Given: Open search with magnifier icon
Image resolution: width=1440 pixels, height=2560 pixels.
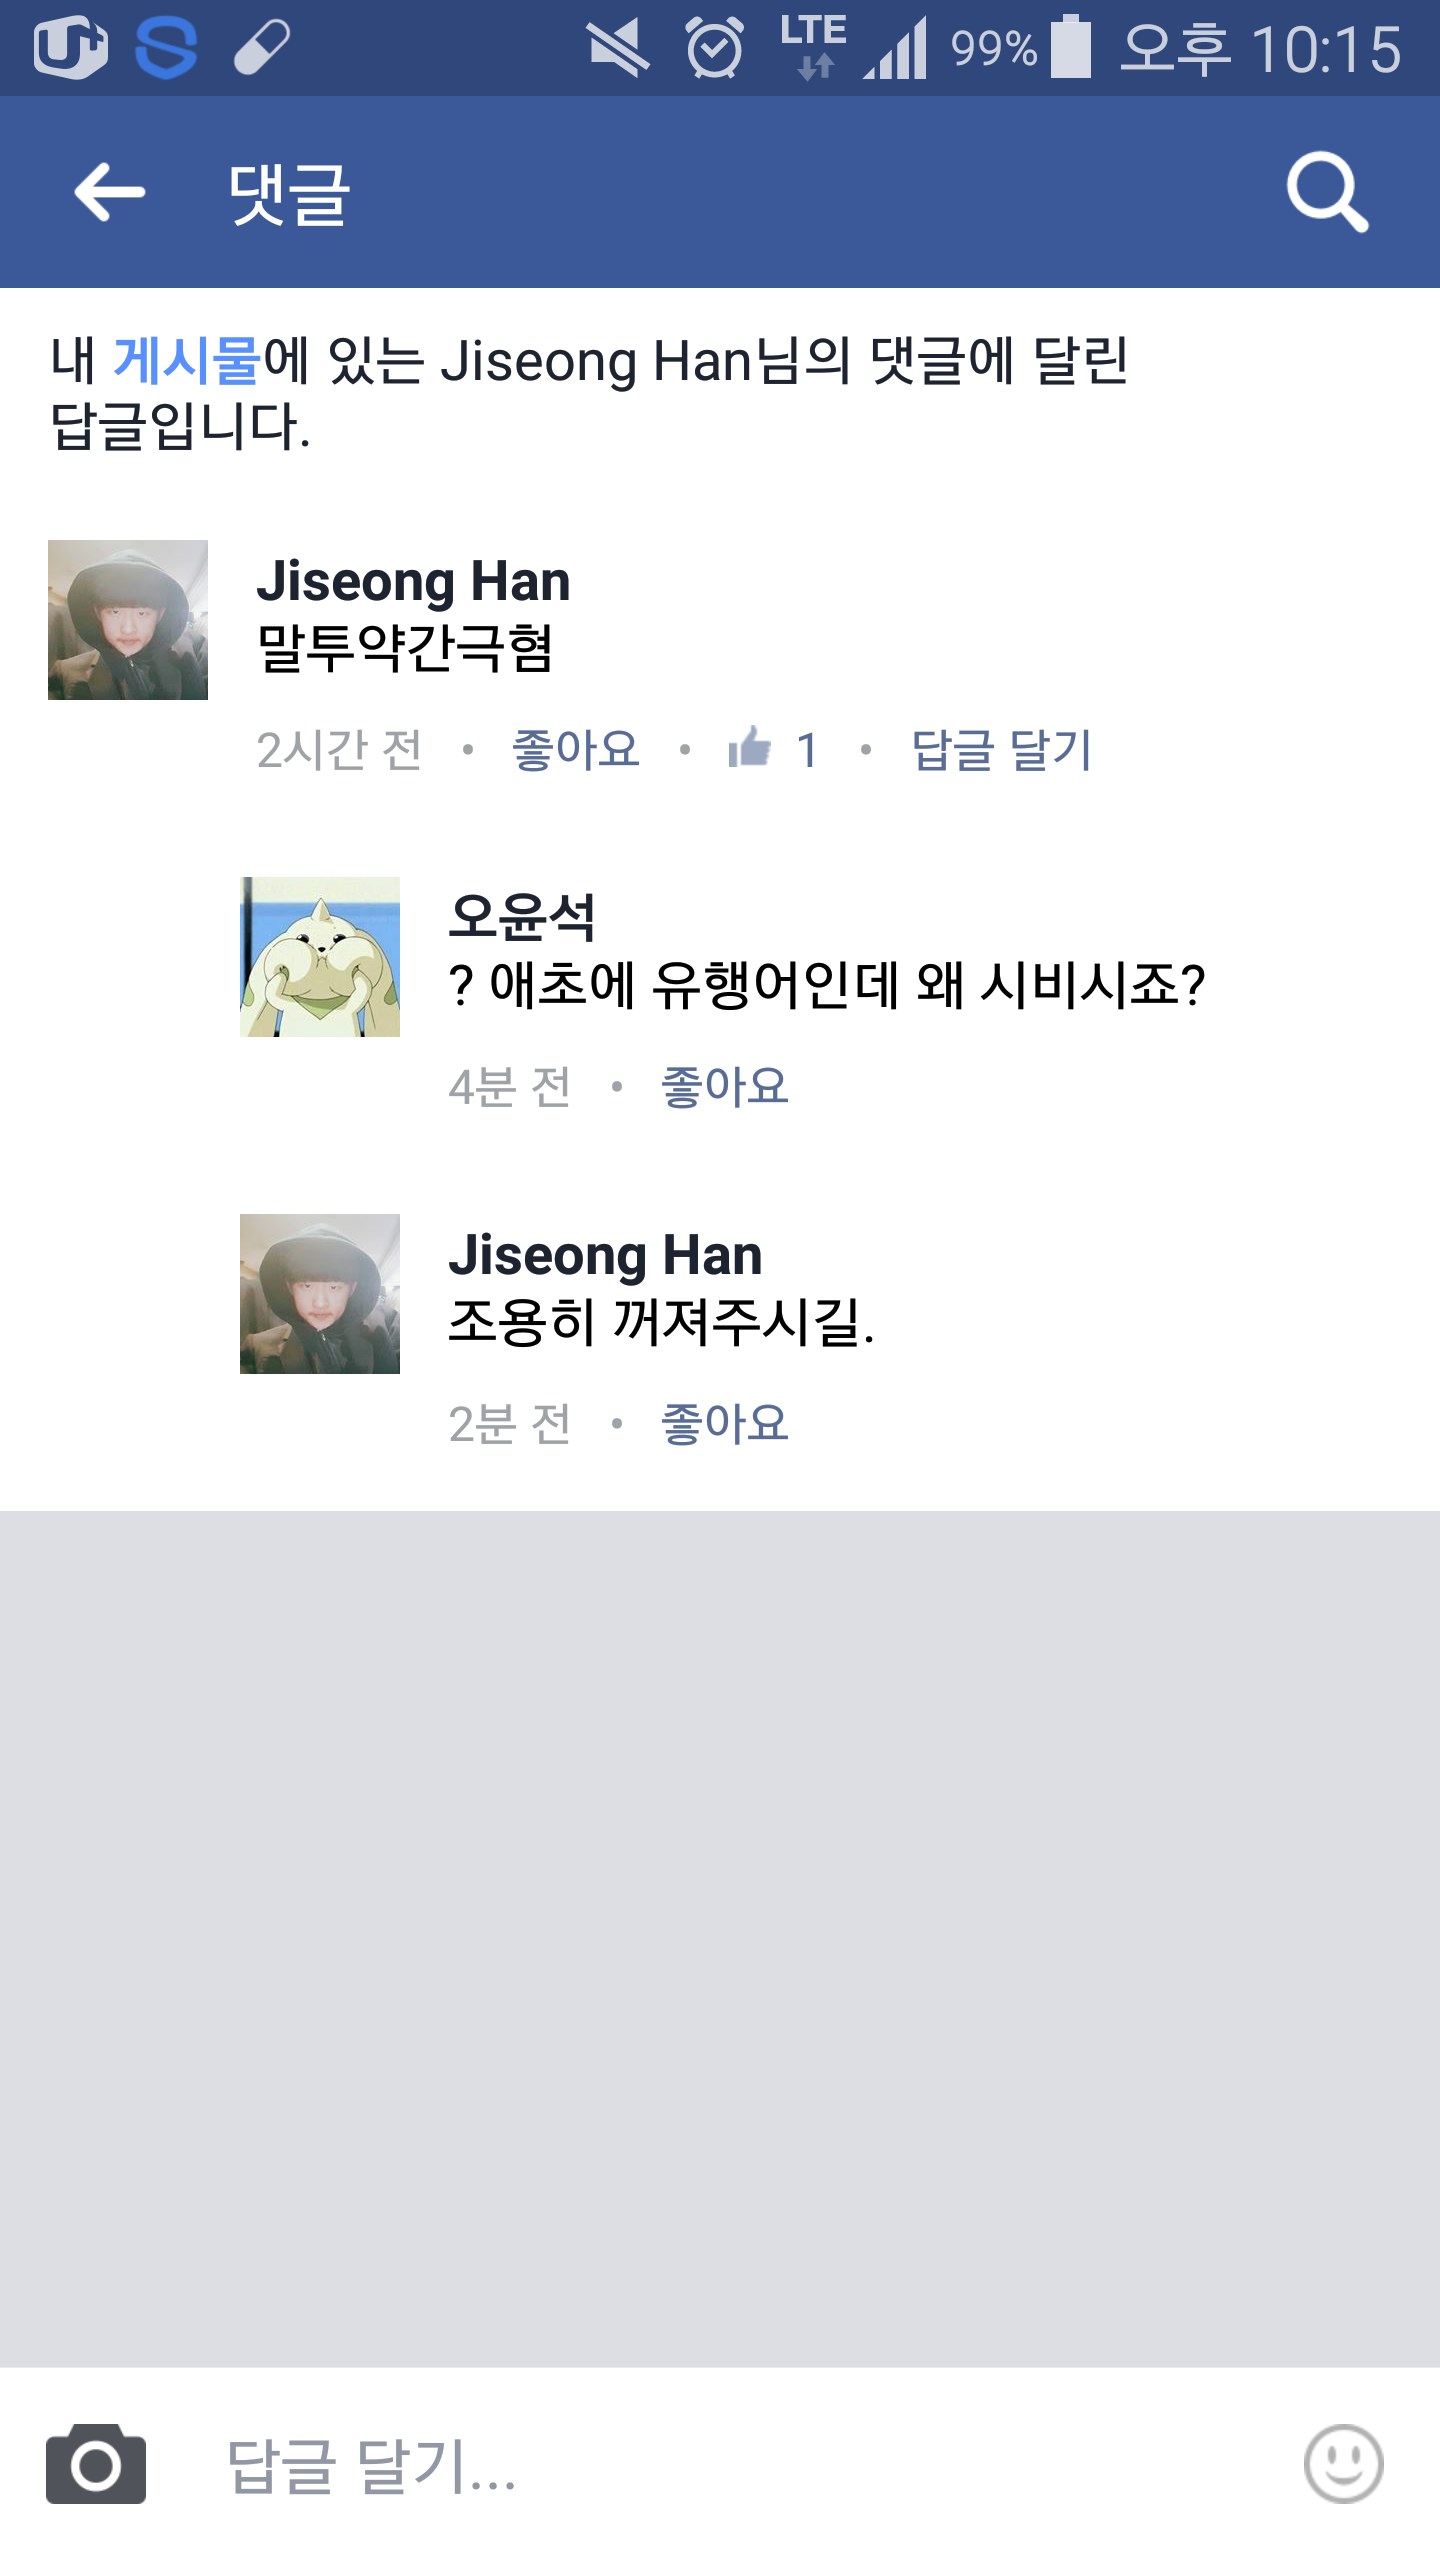Looking at the screenshot, I should coord(1327,192).
